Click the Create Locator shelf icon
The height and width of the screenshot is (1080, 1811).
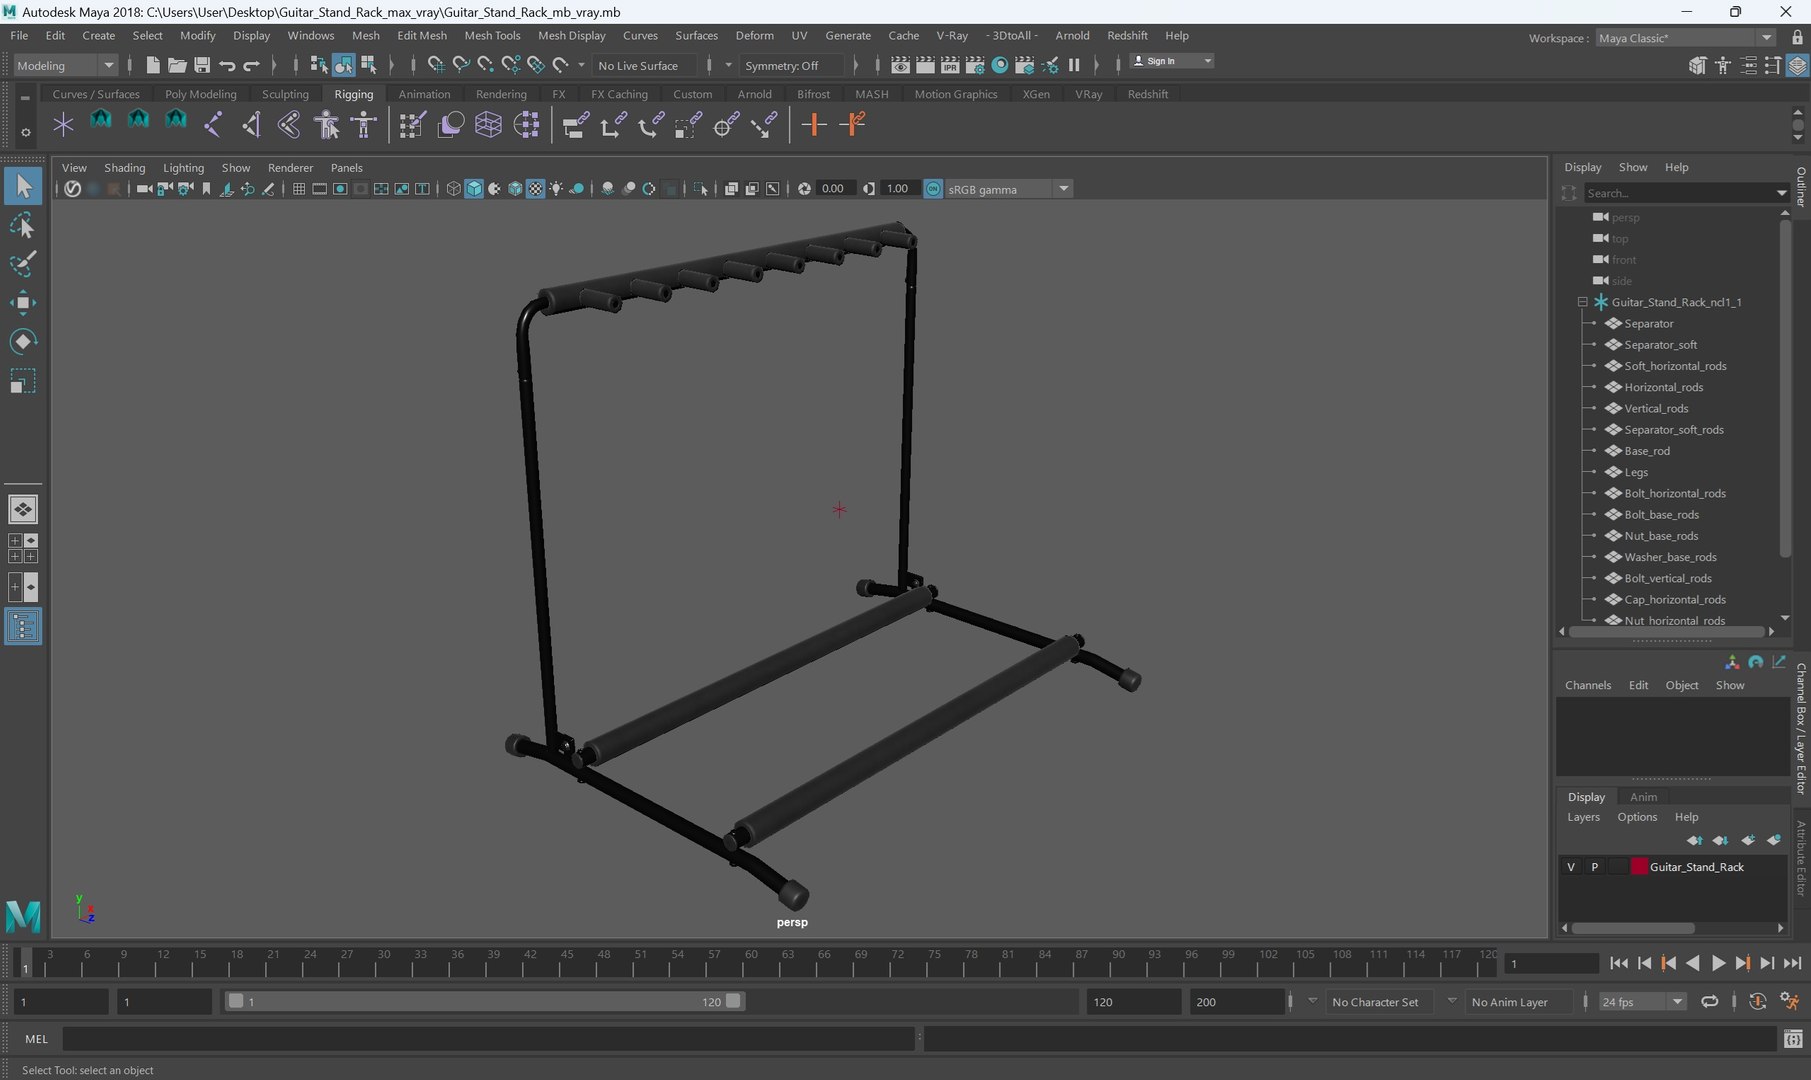pyautogui.click(x=63, y=125)
